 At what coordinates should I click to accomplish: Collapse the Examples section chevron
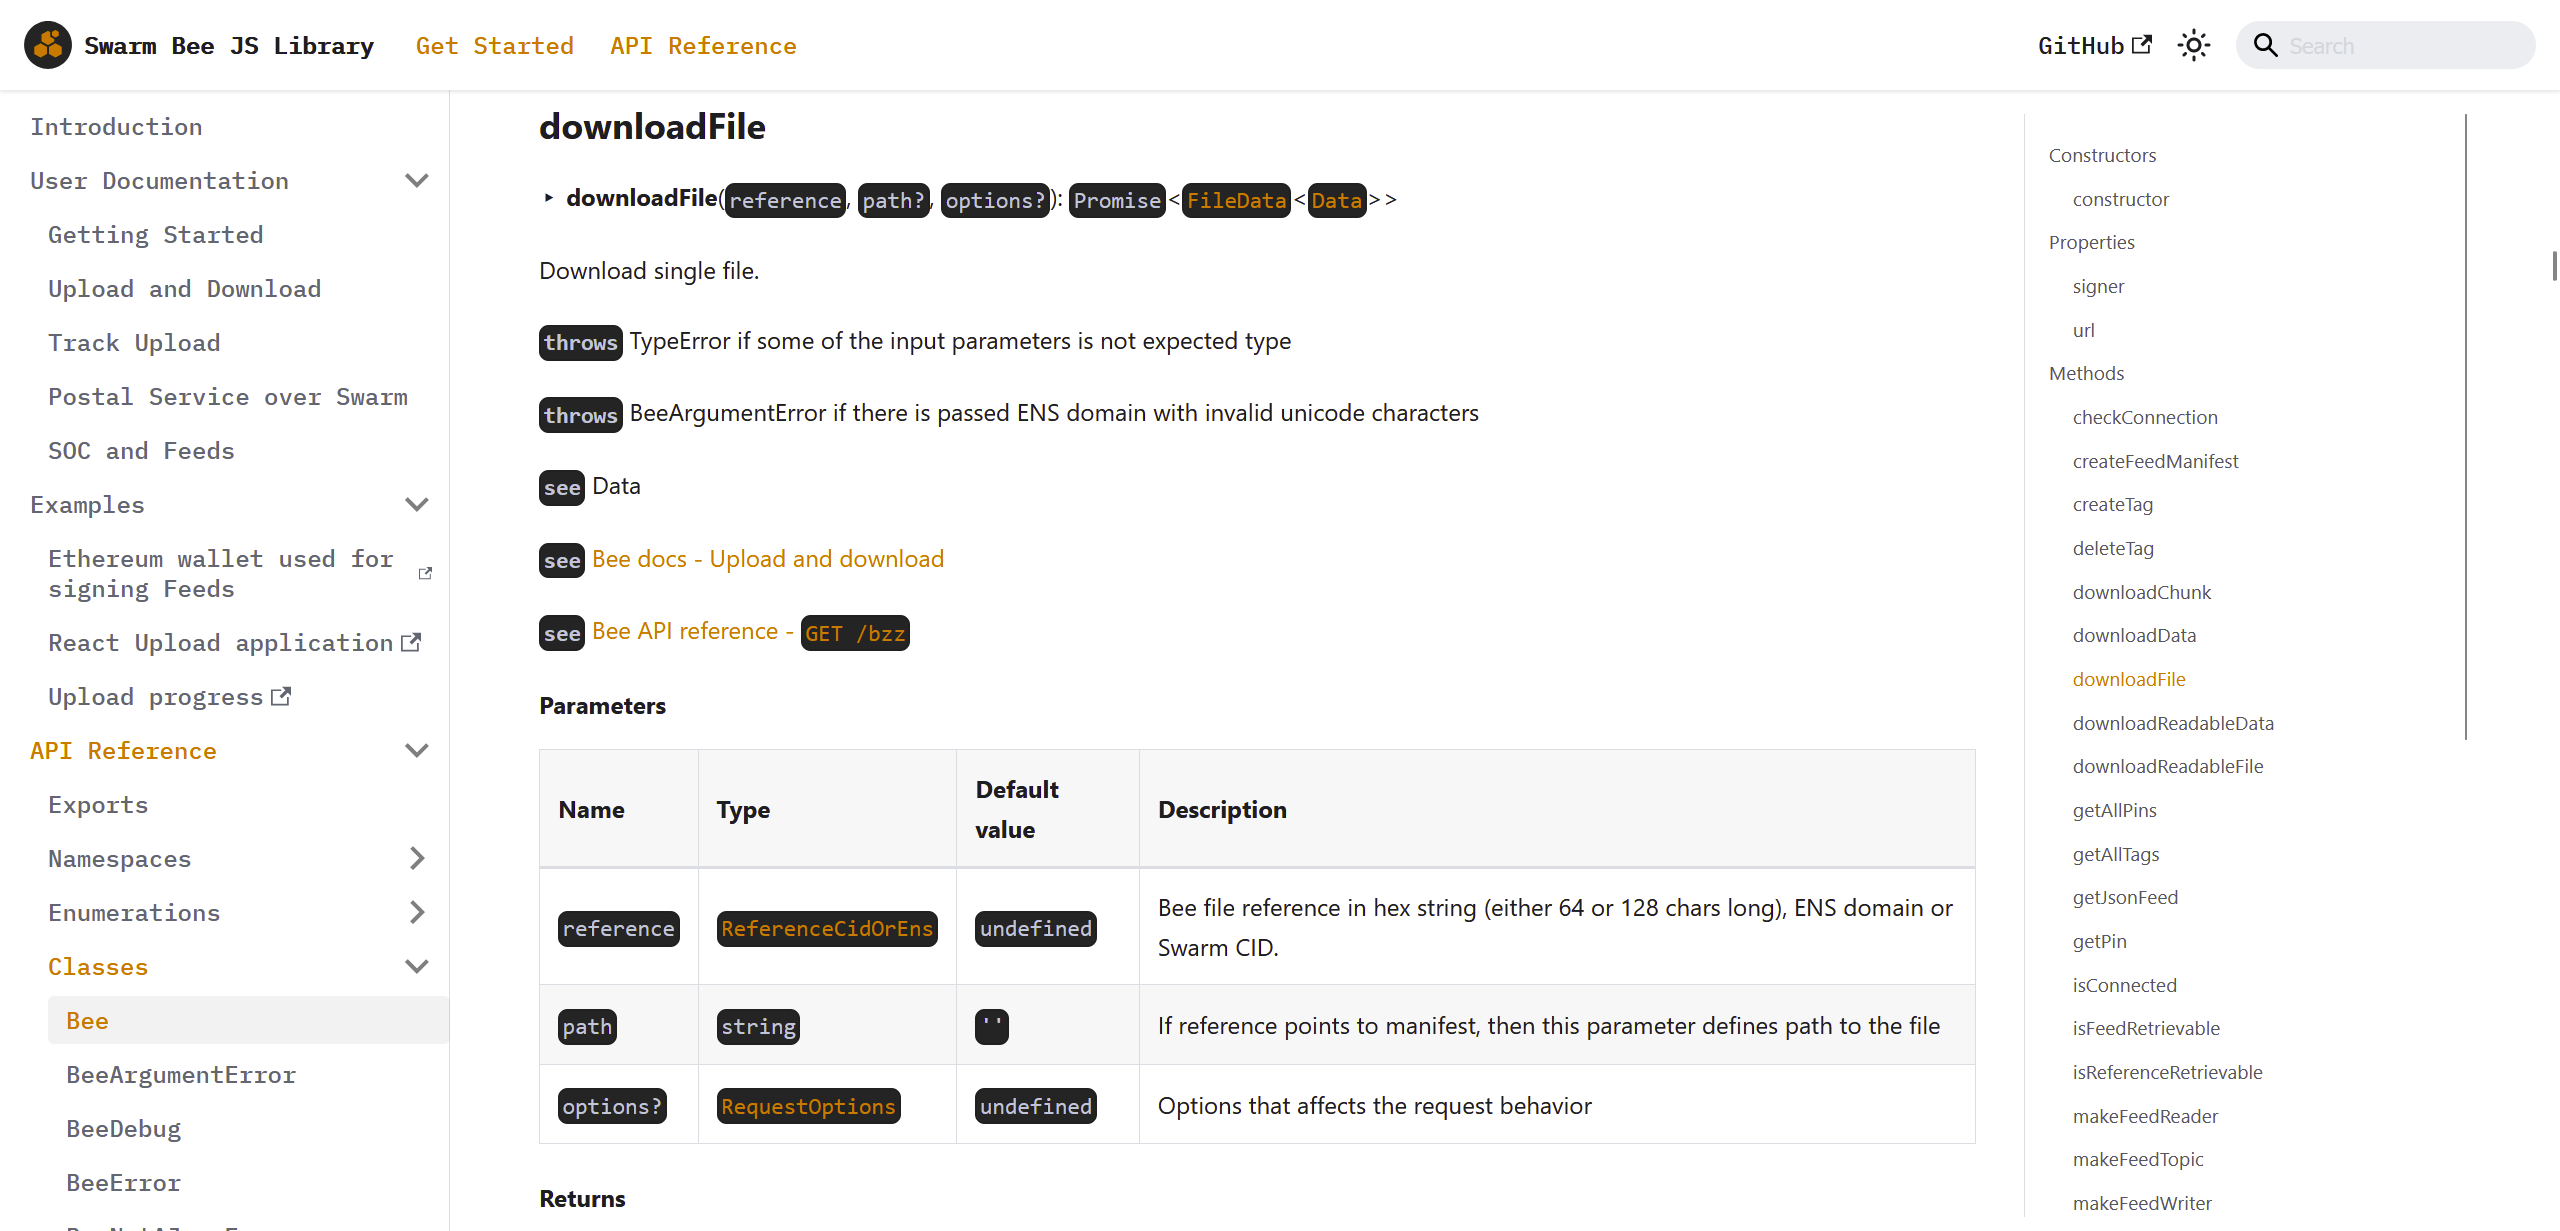(417, 505)
